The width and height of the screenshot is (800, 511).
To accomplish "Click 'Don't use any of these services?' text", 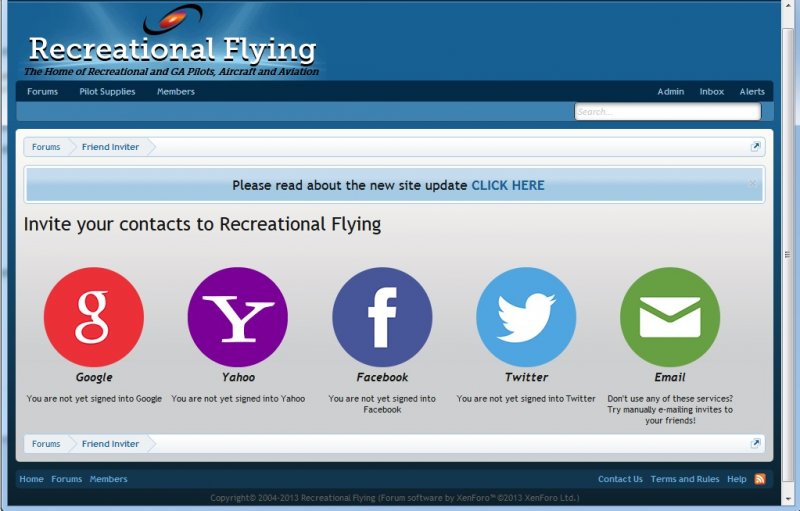I will (670, 399).
